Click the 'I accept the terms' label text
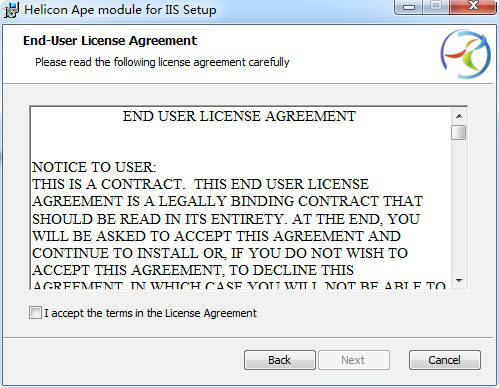Image resolution: width=499 pixels, height=388 pixels. (x=150, y=313)
